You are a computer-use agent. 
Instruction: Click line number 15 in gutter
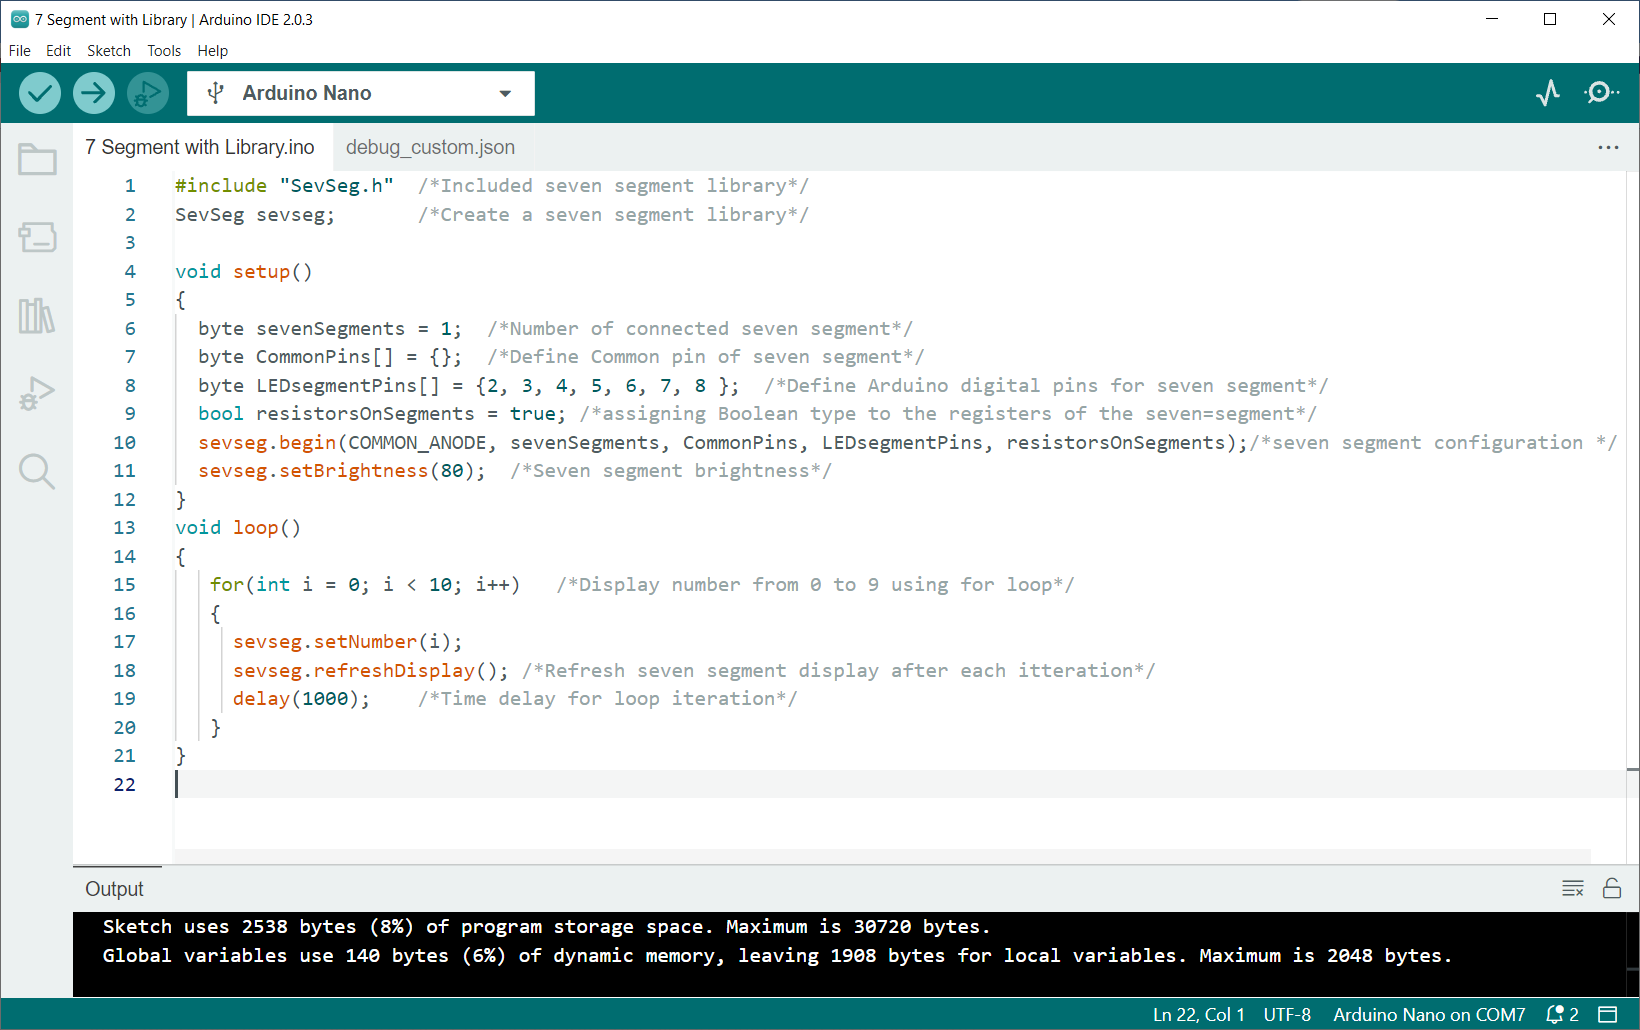(124, 584)
